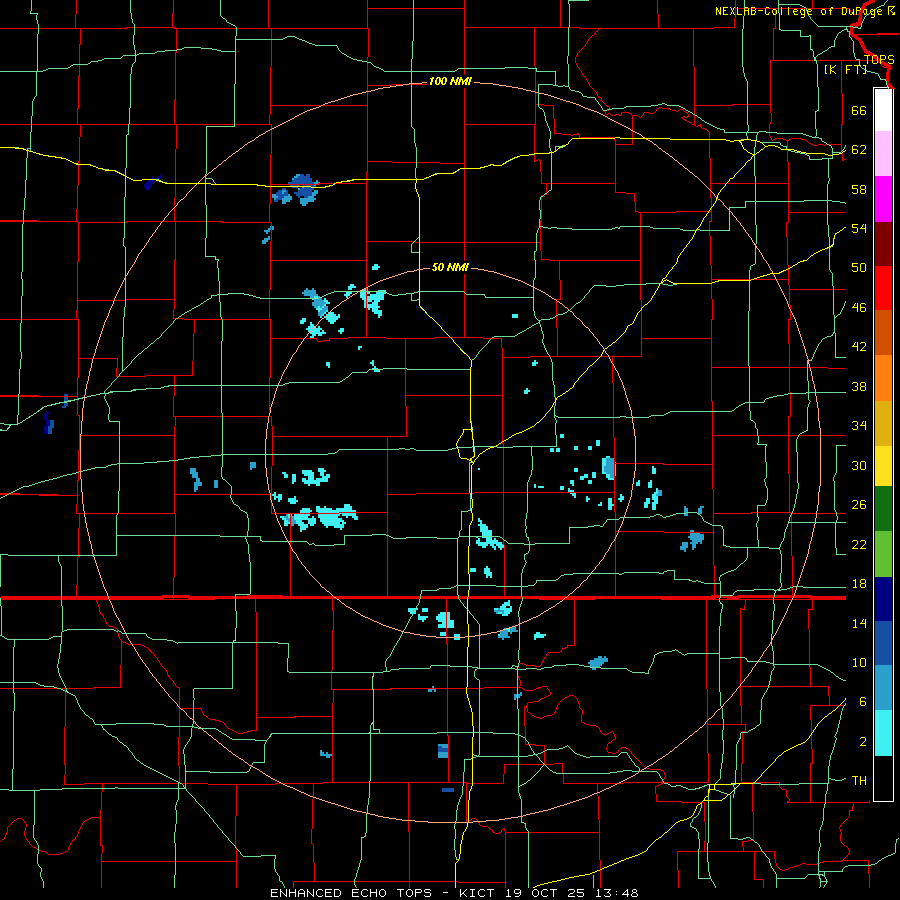Click the "38" scale value
Screen dimensions: 900x900
pos(859,386)
